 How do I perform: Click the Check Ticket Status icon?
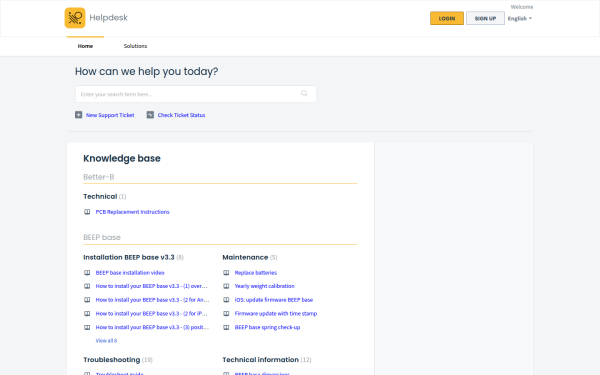[150, 115]
